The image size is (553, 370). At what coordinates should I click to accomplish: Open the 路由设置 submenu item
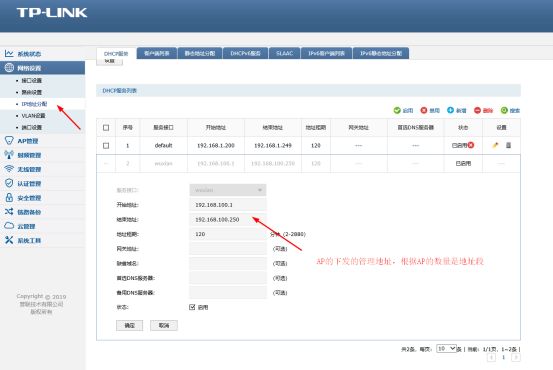[32, 92]
